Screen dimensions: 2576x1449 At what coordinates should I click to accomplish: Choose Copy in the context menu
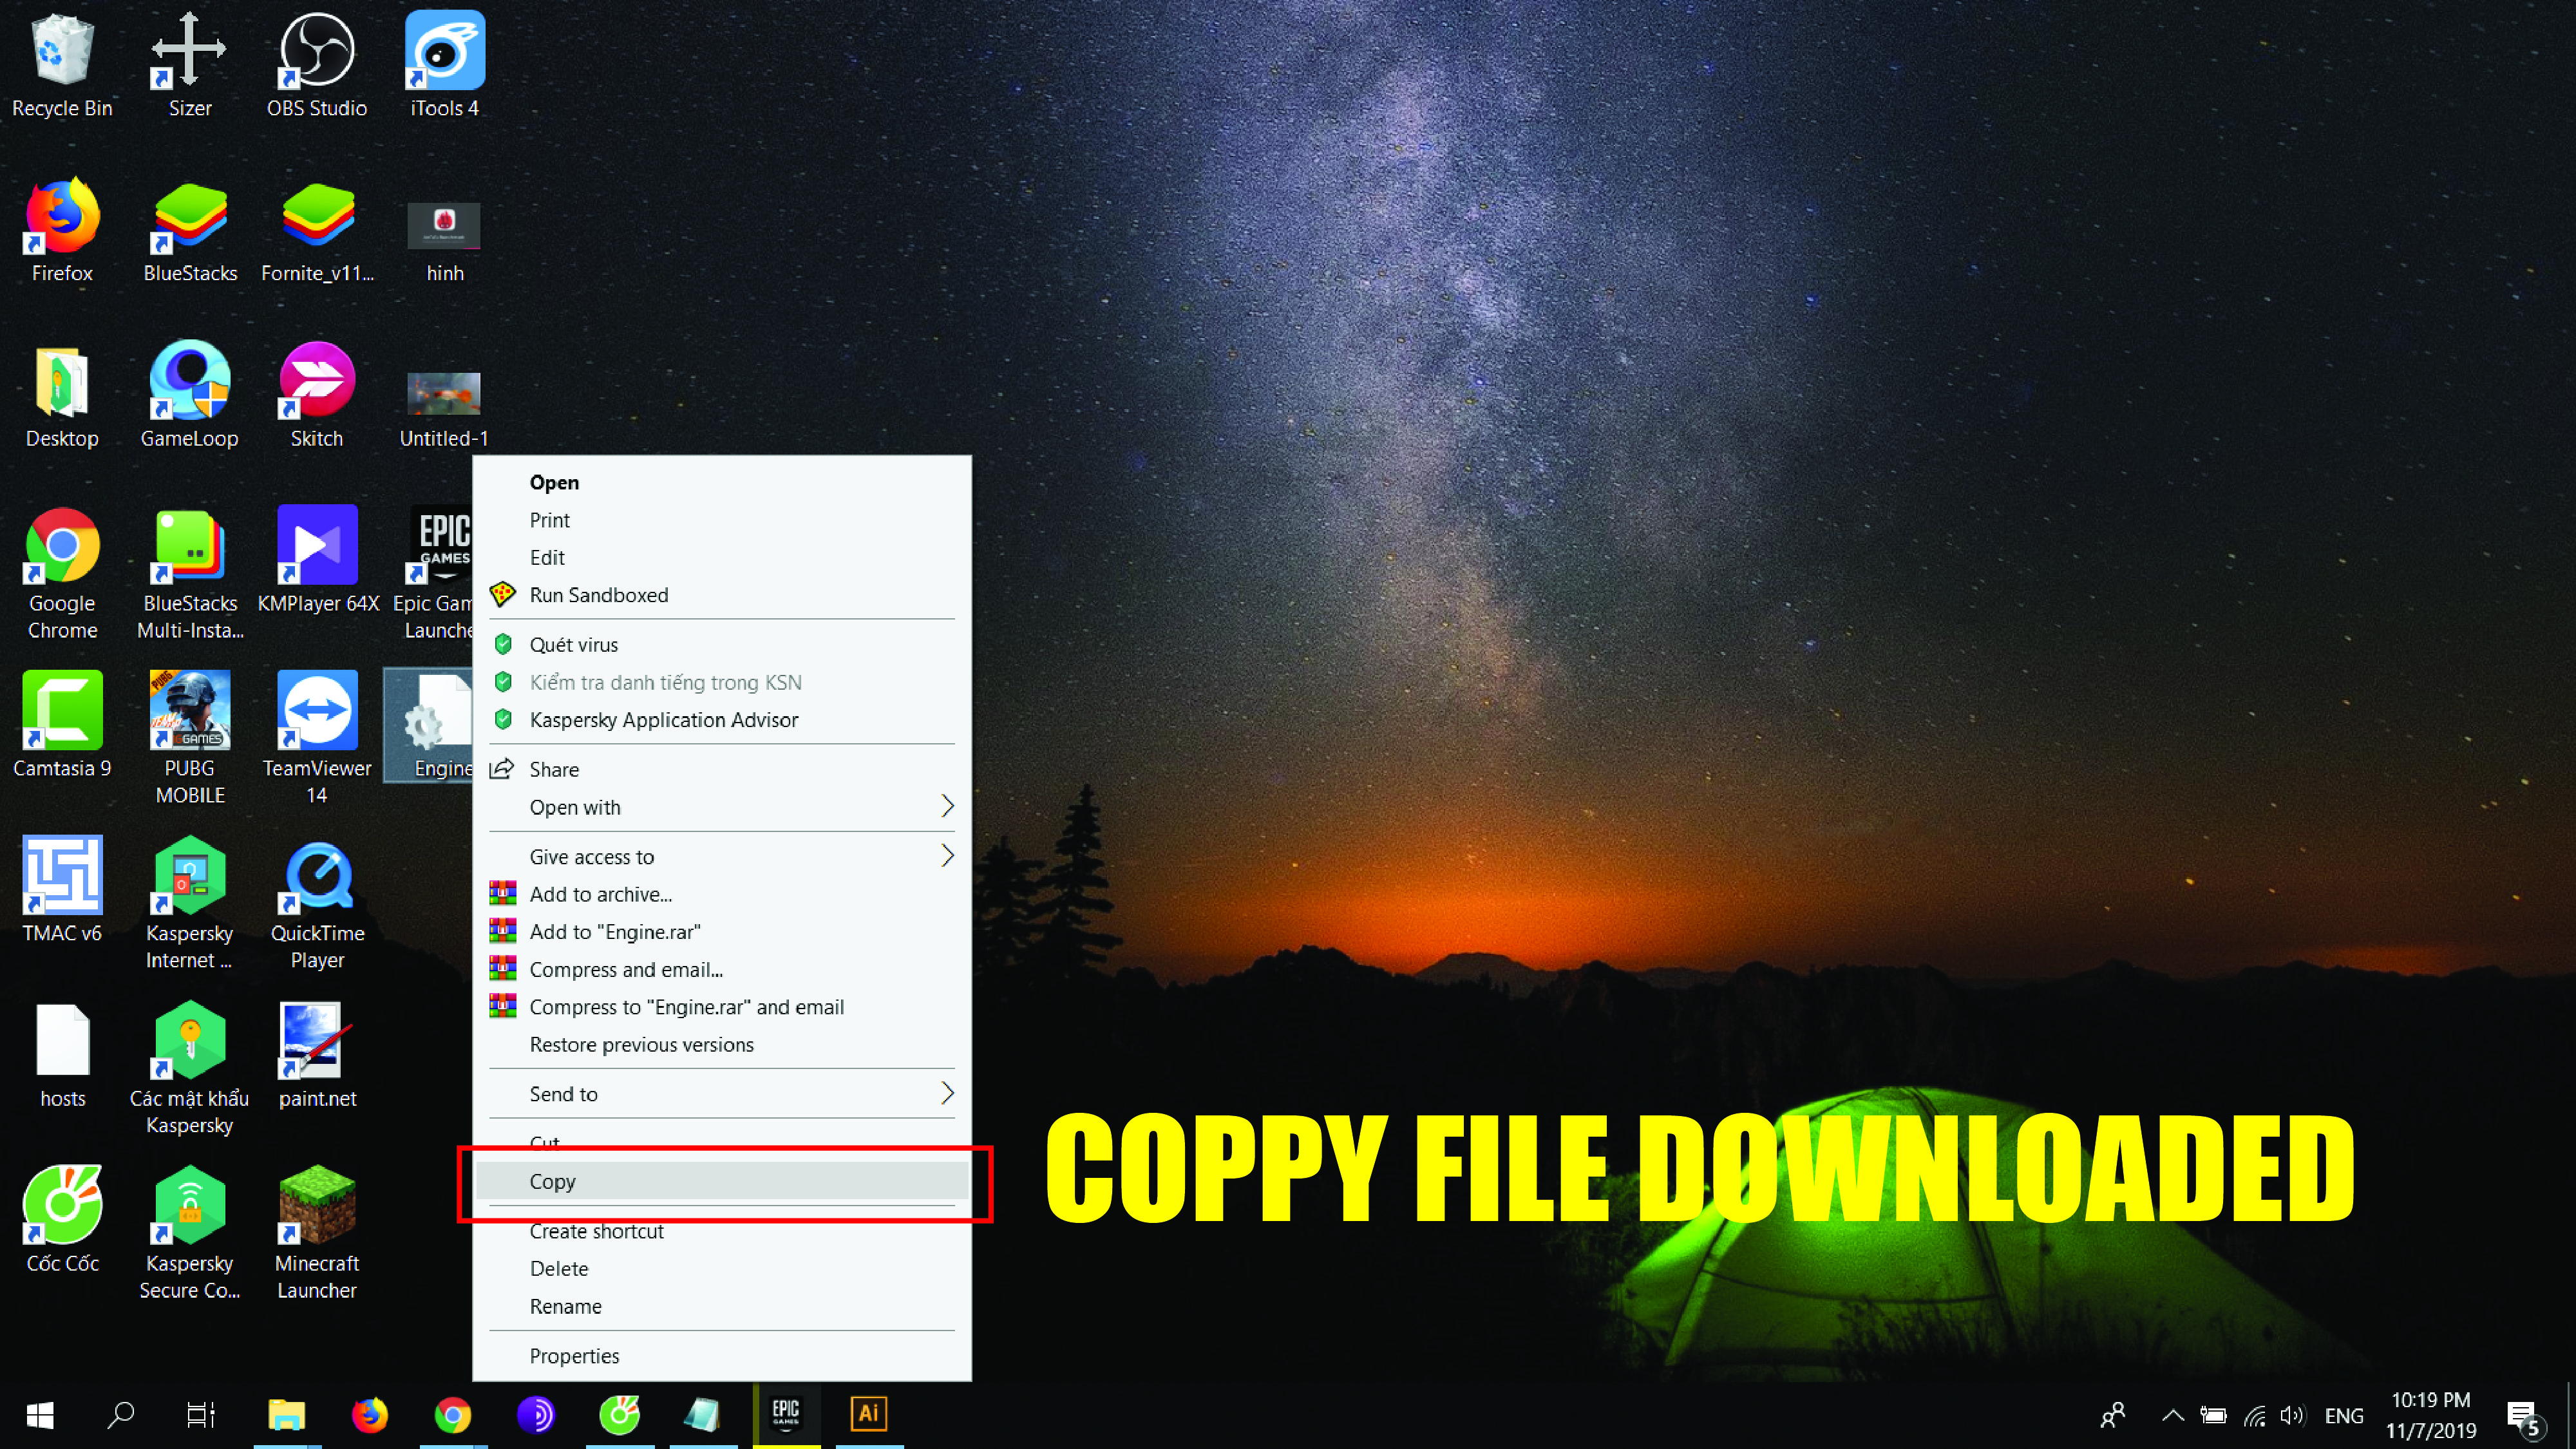click(x=553, y=1181)
